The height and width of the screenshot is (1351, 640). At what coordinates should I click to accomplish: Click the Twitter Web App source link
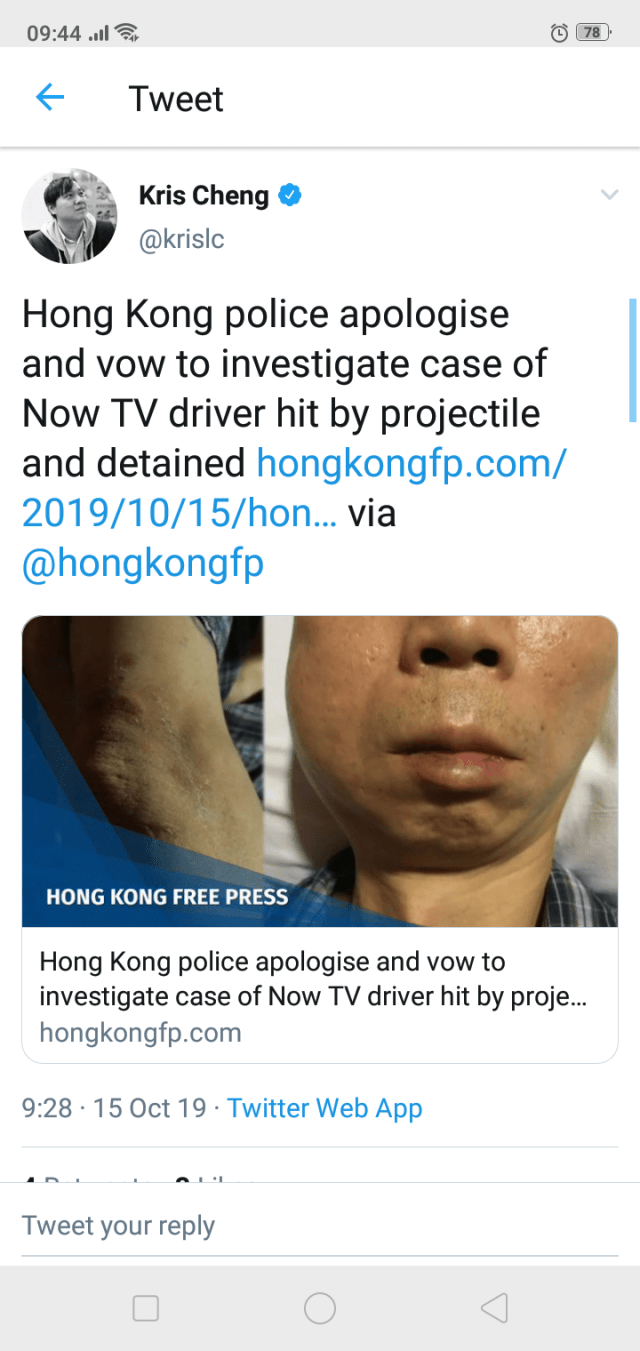[325, 1108]
